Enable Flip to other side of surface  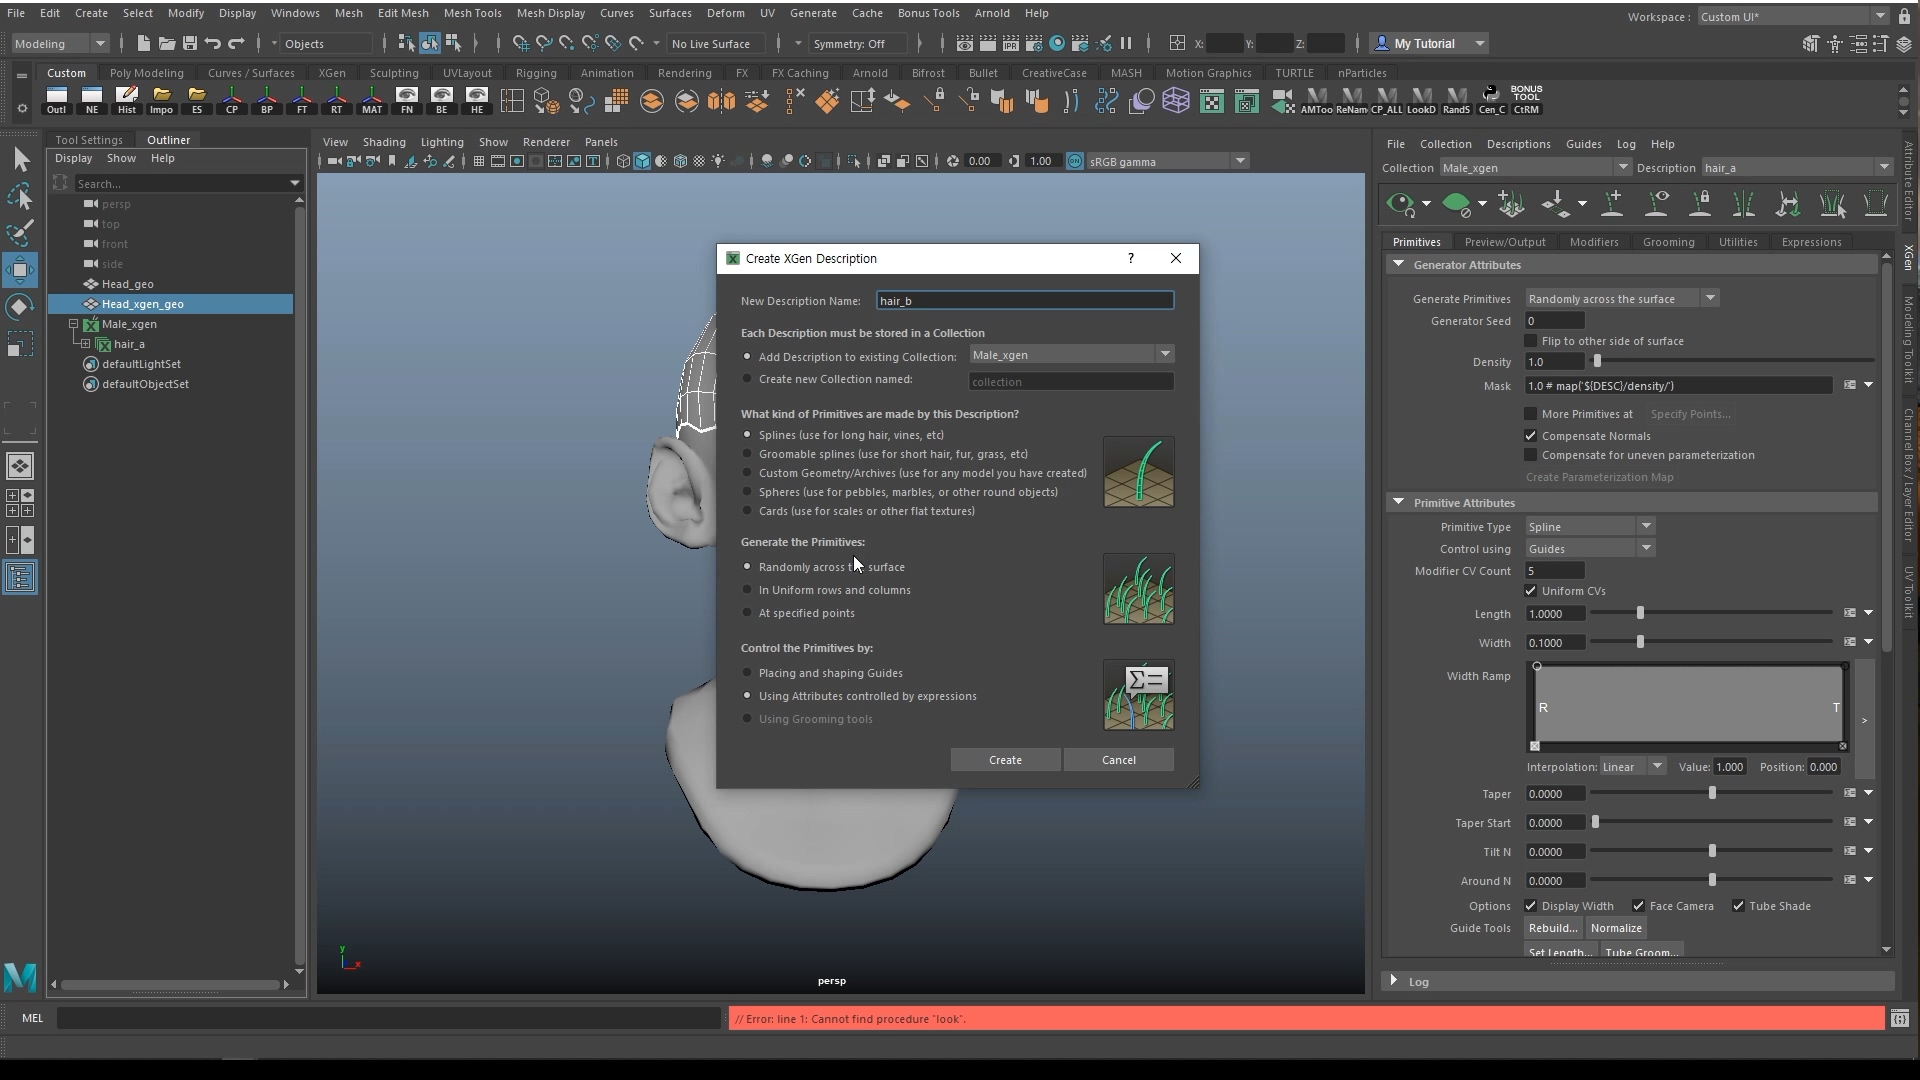pyautogui.click(x=1530, y=341)
